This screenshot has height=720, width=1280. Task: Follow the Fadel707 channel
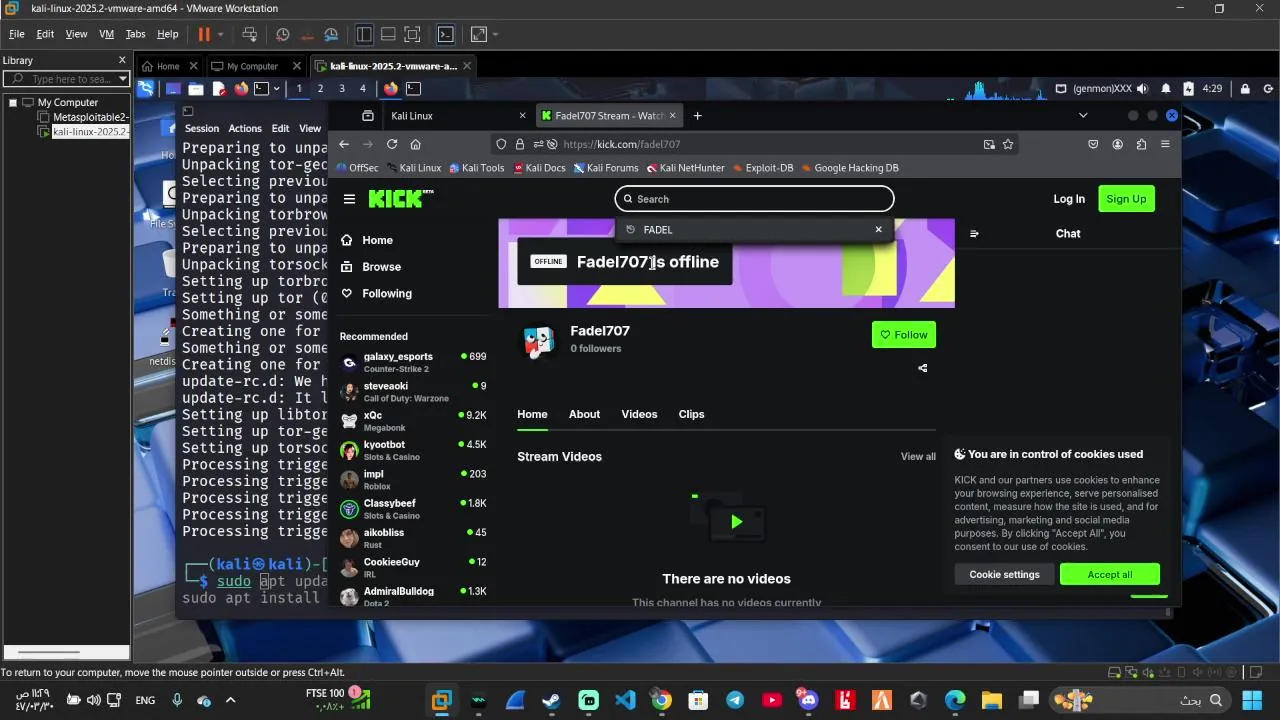[x=904, y=335]
